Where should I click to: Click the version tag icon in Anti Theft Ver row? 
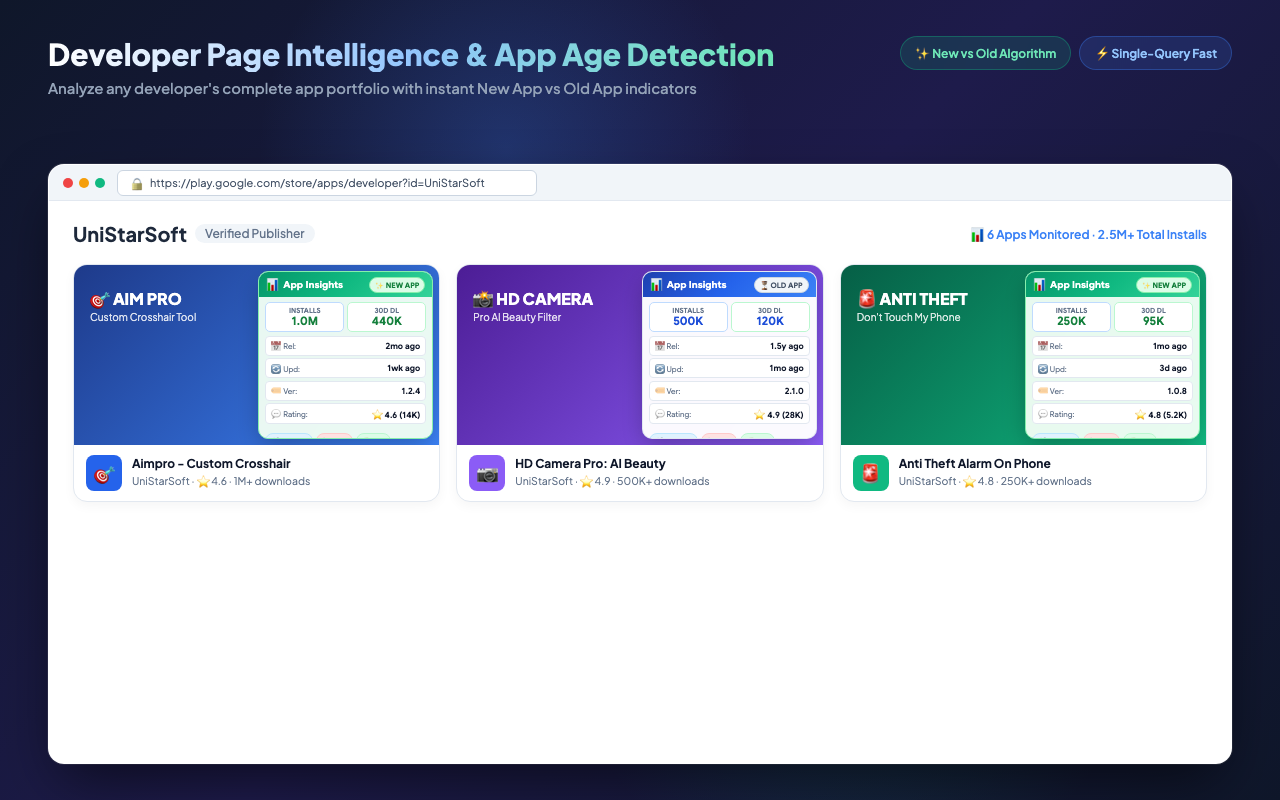tap(1042, 391)
